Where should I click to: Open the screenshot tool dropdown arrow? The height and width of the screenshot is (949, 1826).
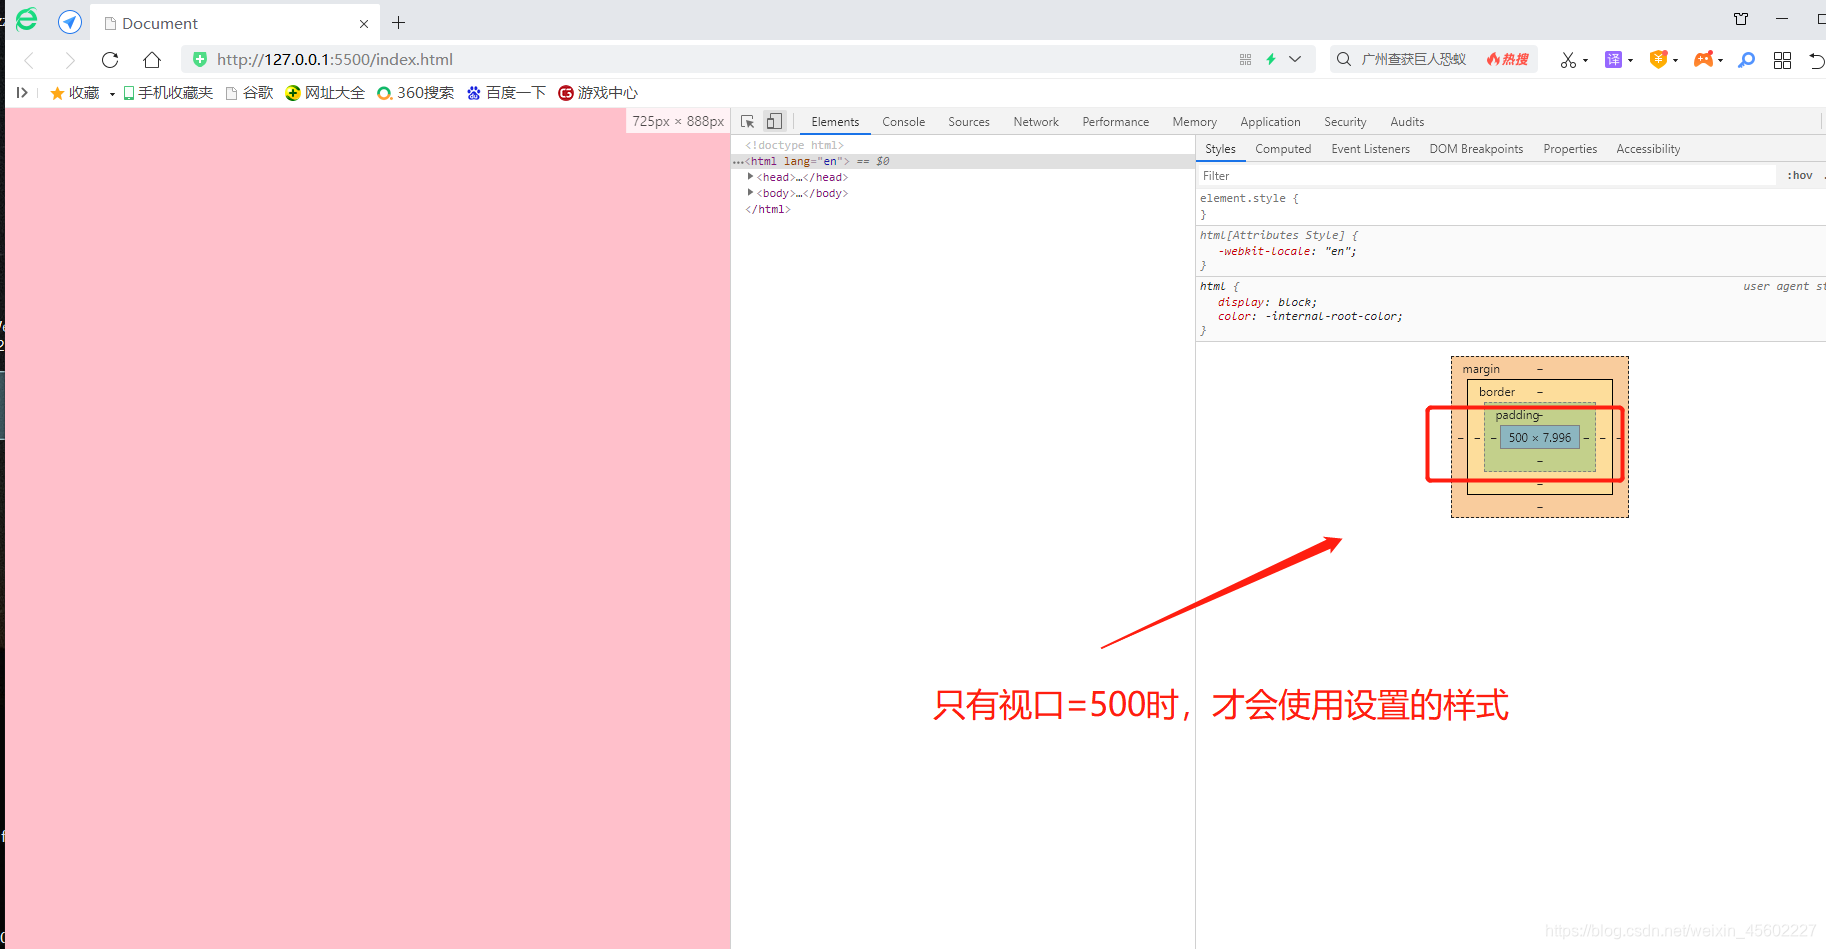coord(1585,61)
